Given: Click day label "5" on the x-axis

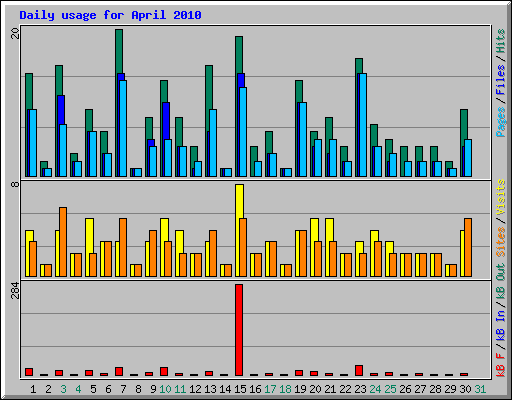Looking at the screenshot, I should 93,389.
